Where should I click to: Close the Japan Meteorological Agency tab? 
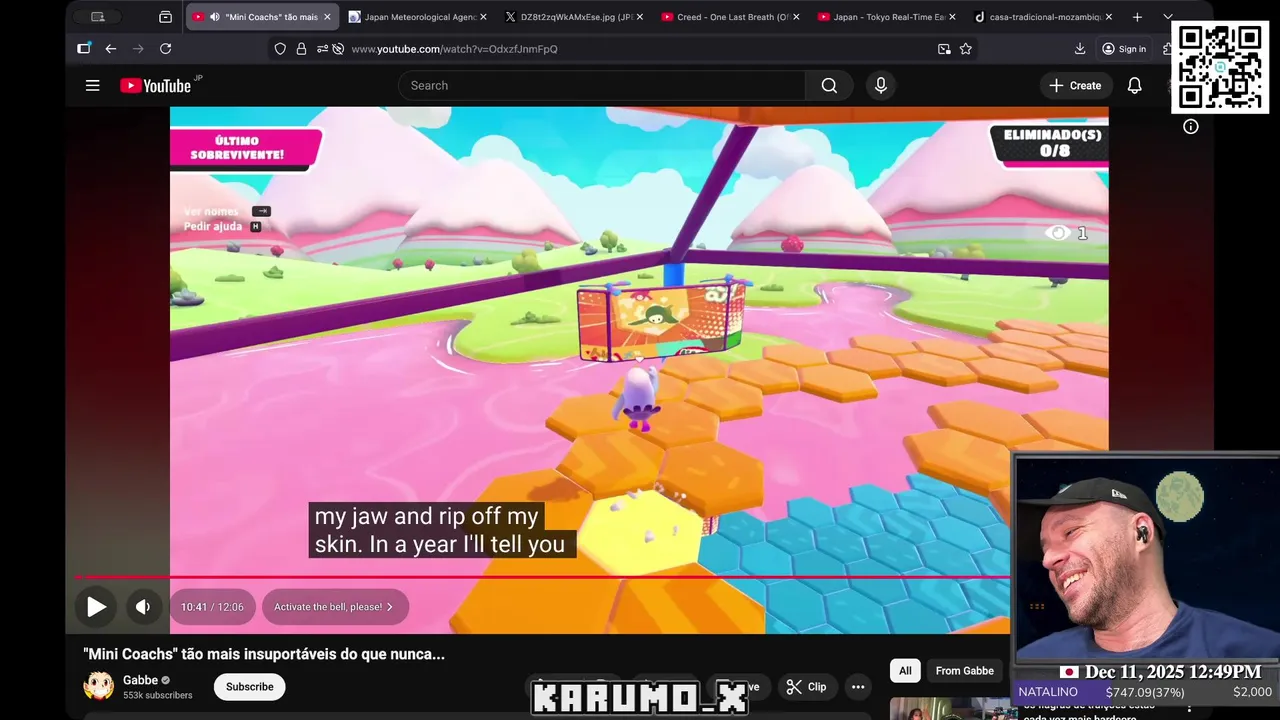click(x=483, y=17)
